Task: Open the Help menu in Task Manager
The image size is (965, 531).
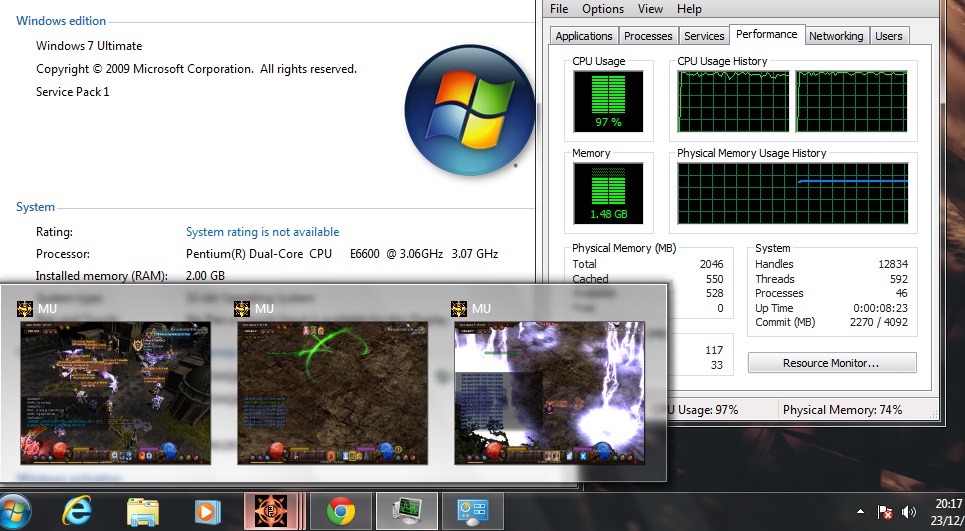Action: coord(689,9)
